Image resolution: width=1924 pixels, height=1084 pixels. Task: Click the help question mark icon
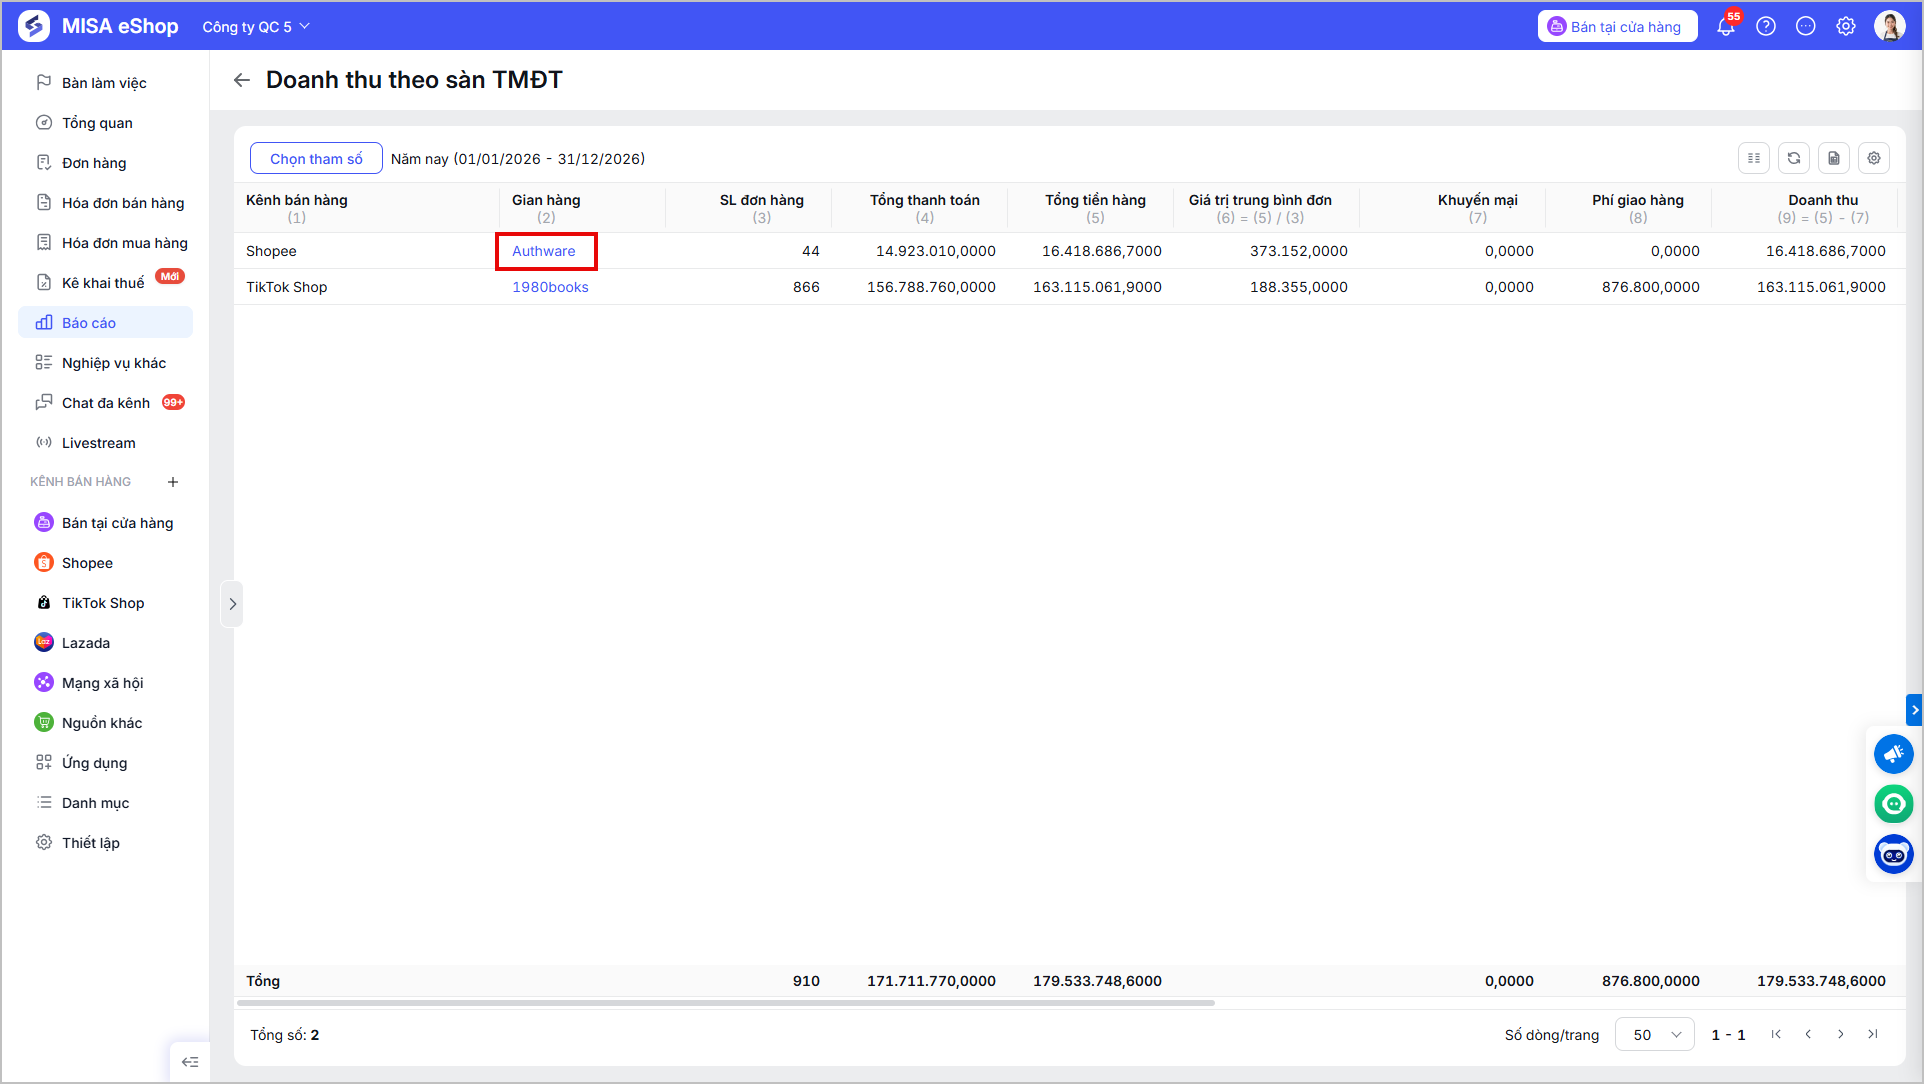pos(1766,27)
